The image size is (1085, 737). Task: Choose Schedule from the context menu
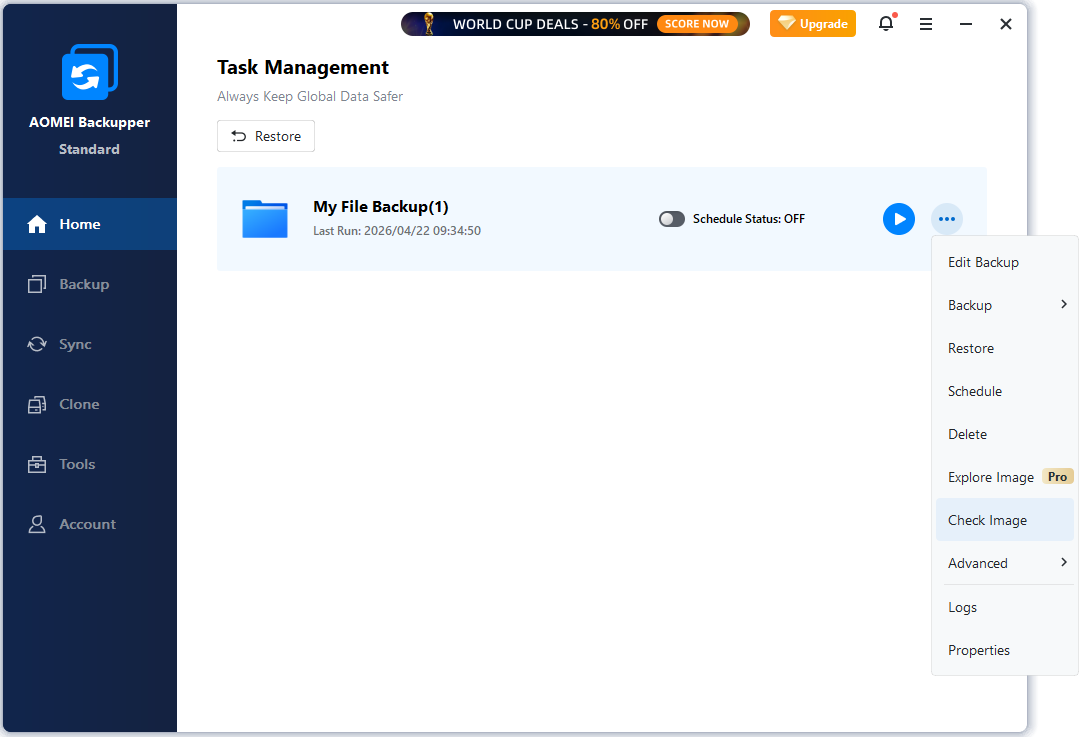point(1005,391)
